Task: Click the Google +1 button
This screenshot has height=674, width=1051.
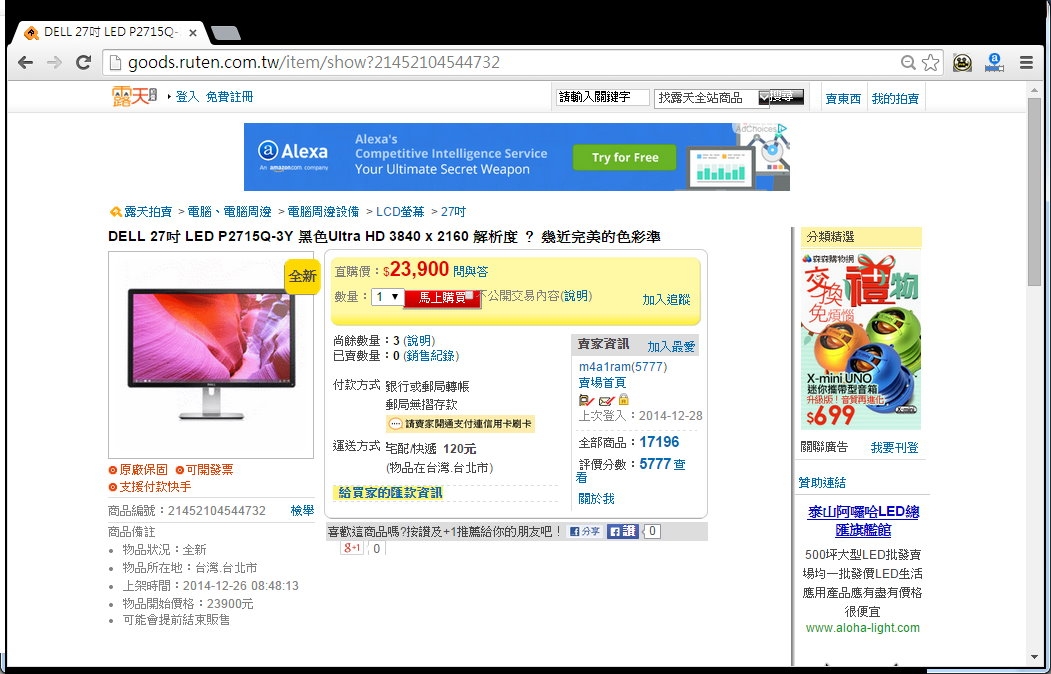Action: pyautogui.click(x=352, y=548)
